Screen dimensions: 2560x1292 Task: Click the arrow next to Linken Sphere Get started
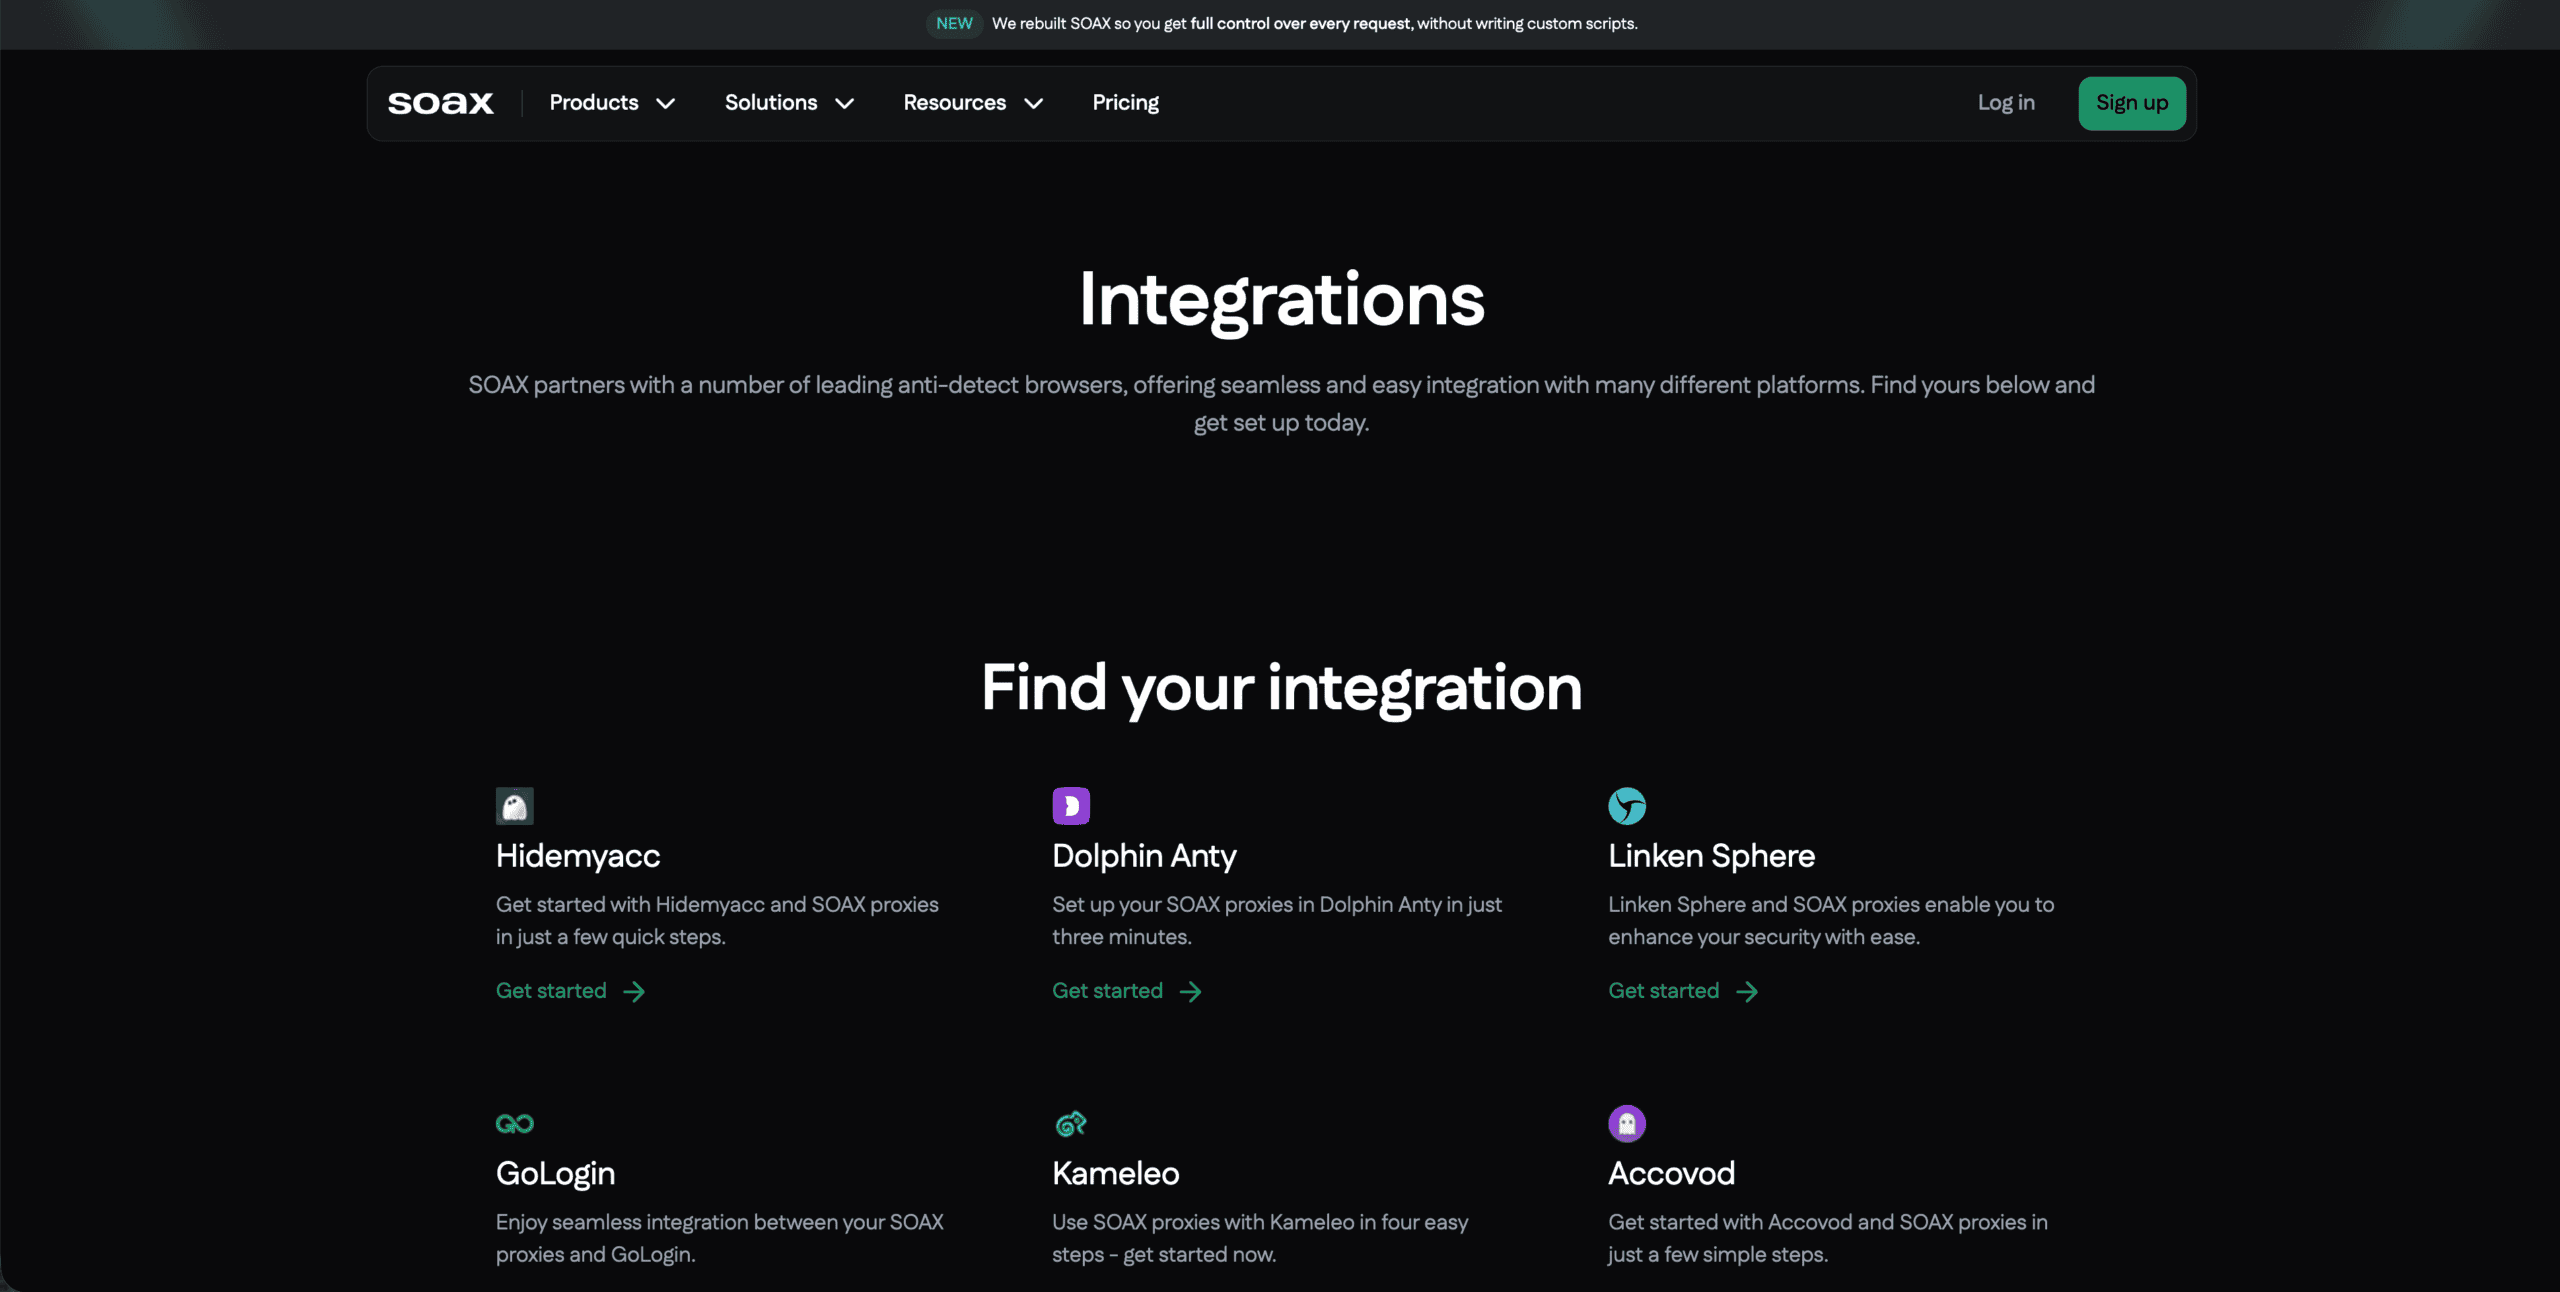1747,991
